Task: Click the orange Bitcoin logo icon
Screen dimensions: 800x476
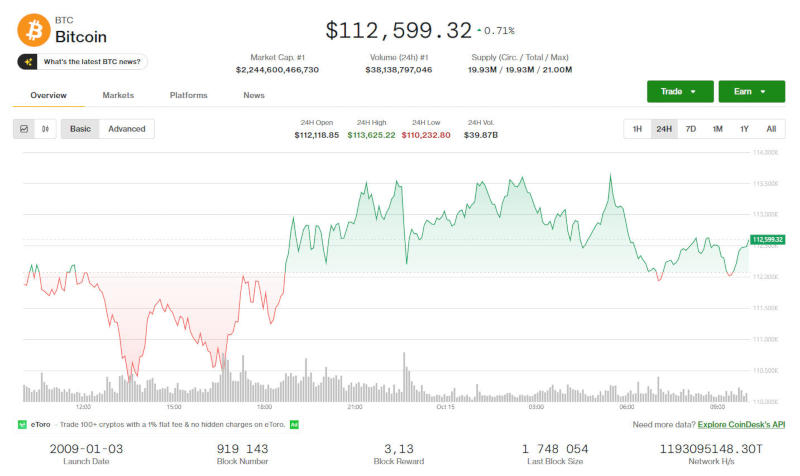Action: pos(32,29)
